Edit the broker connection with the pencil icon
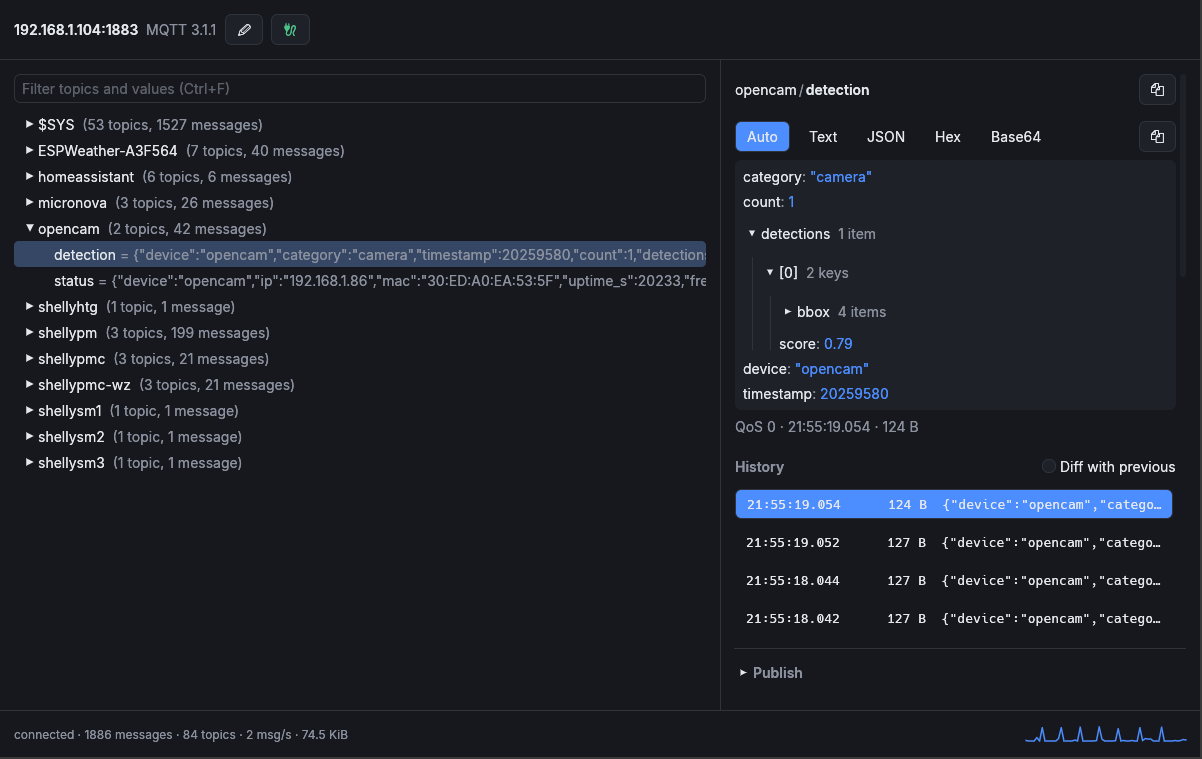This screenshot has width=1202, height=759. pos(244,30)
